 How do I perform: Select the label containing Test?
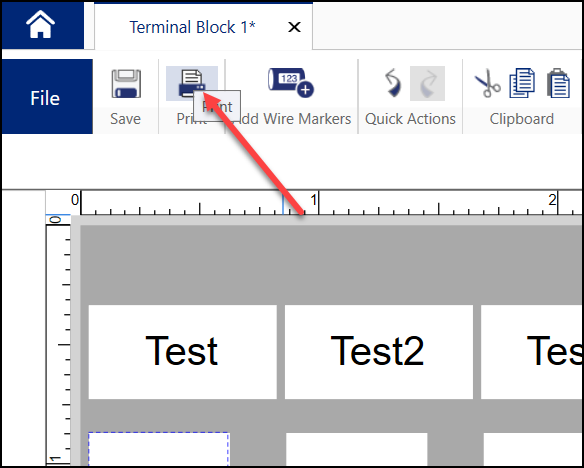182,352
